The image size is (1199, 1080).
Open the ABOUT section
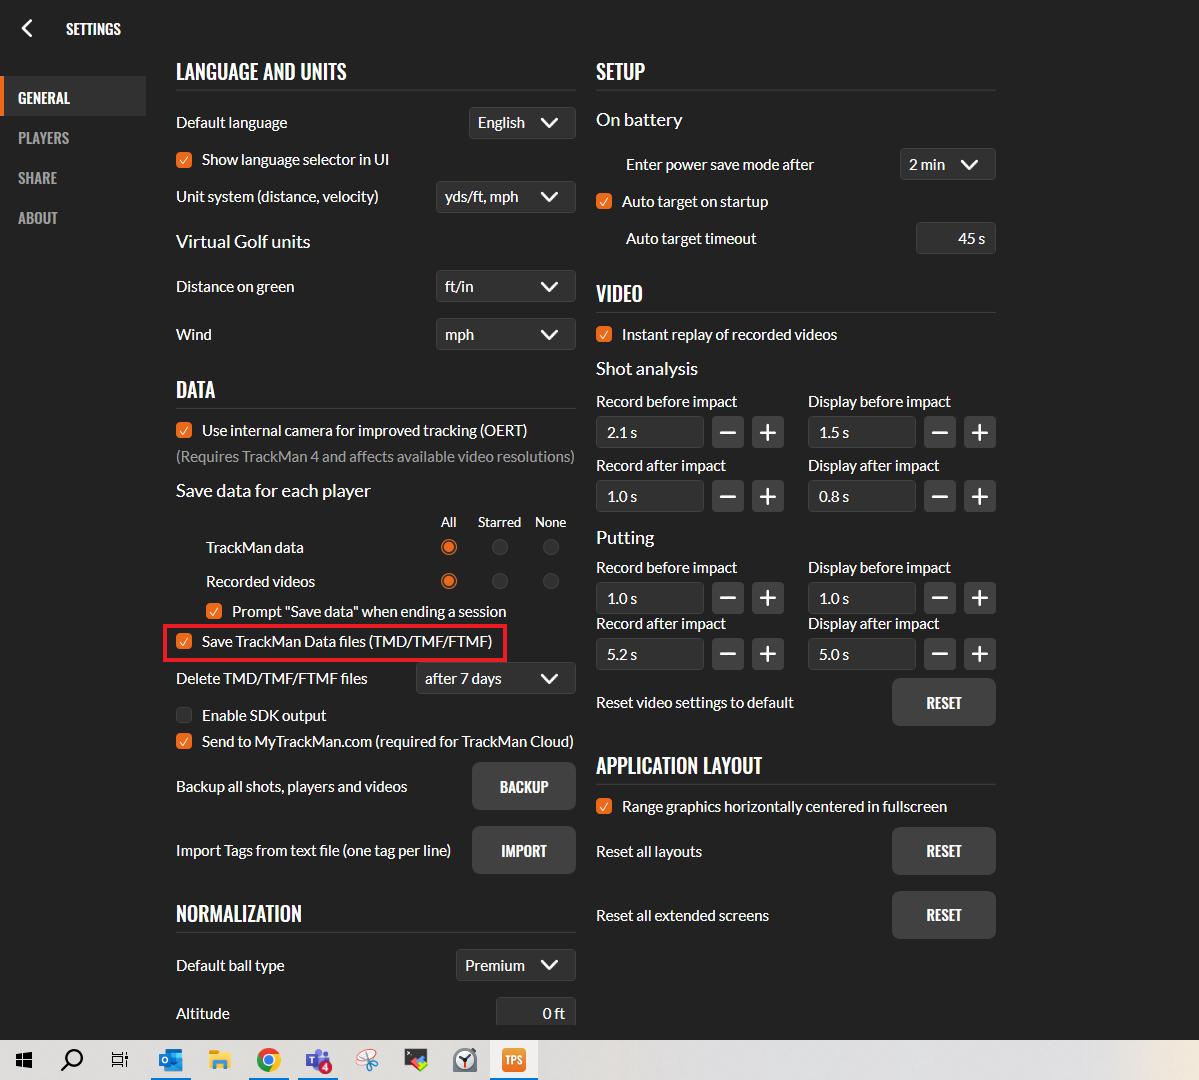pos(38,217)
